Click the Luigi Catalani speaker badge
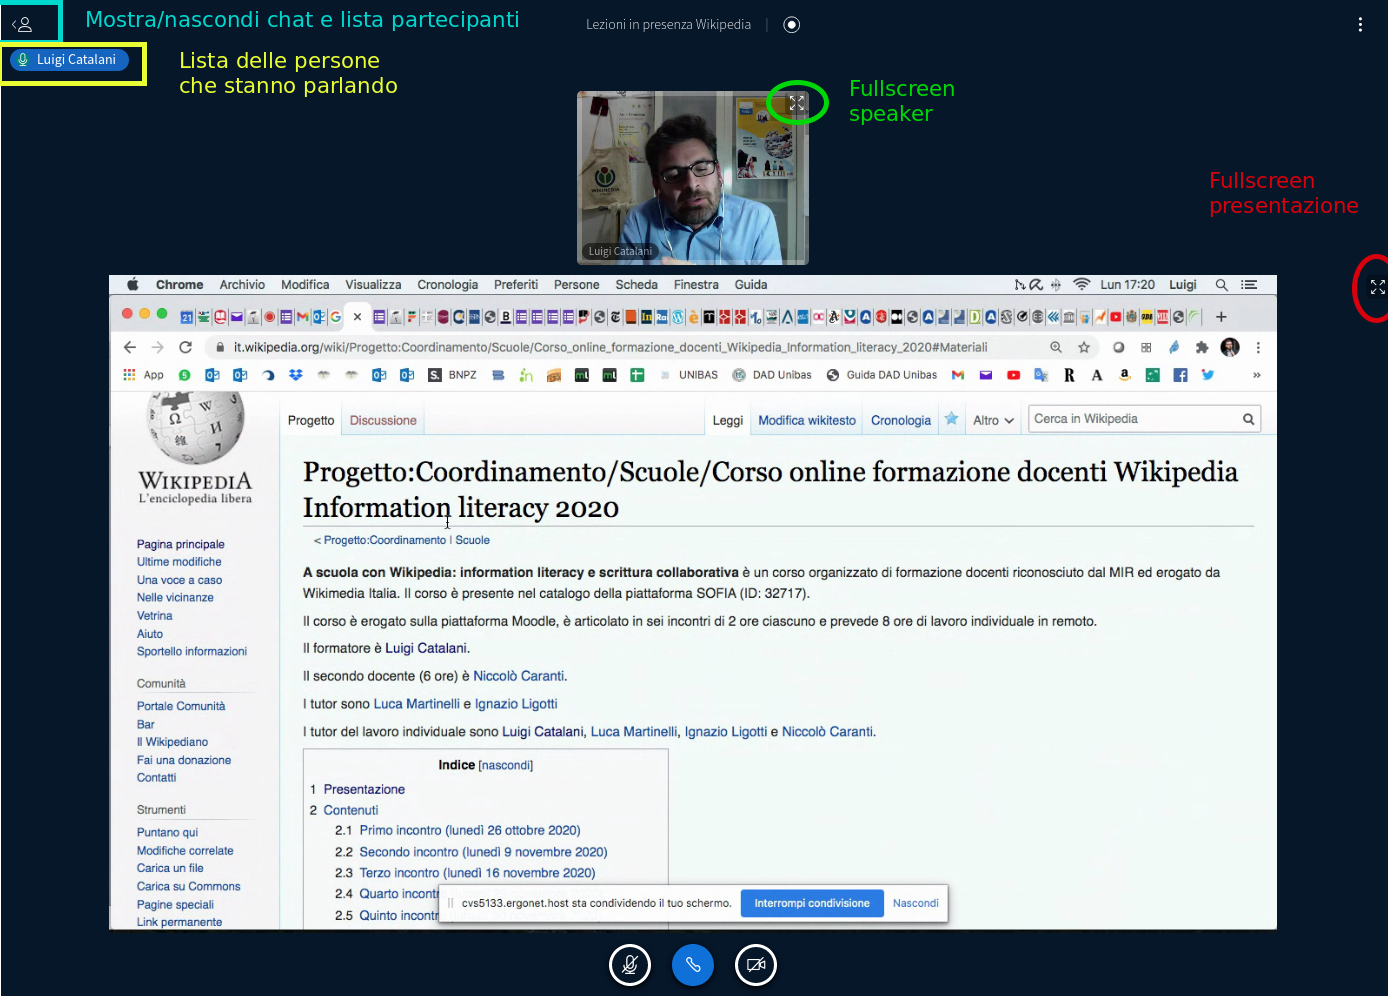The width and height of the screenshot is (1388, 996). (x=69, y=60)
